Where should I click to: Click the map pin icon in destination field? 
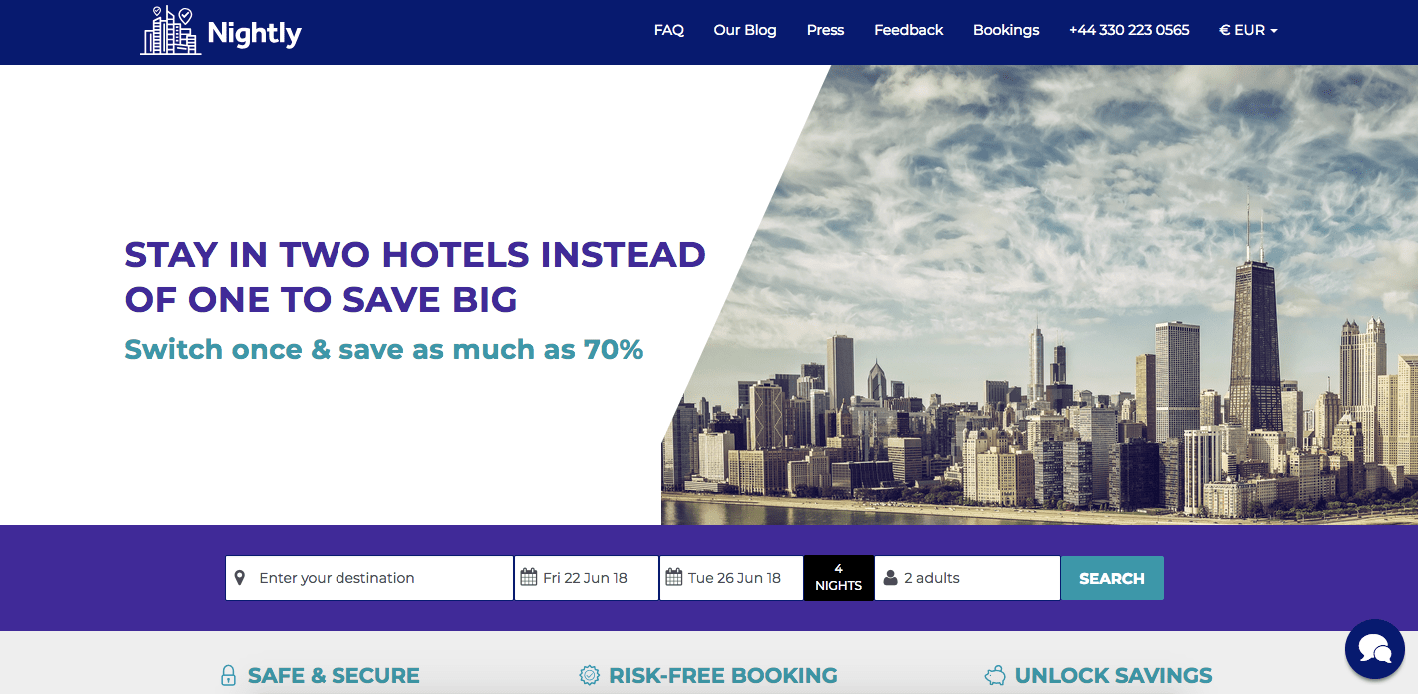click(240, 578)
